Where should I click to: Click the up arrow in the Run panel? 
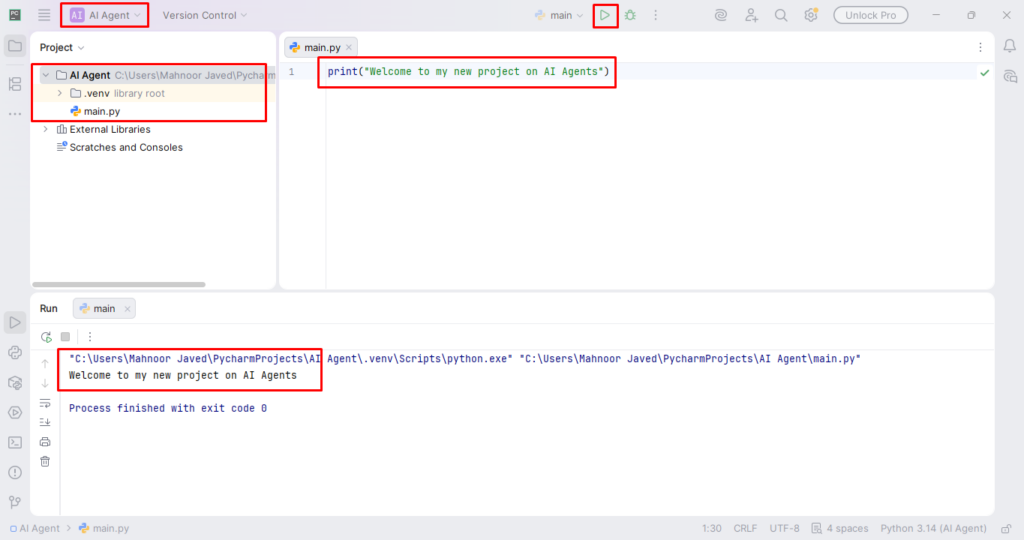45,364
